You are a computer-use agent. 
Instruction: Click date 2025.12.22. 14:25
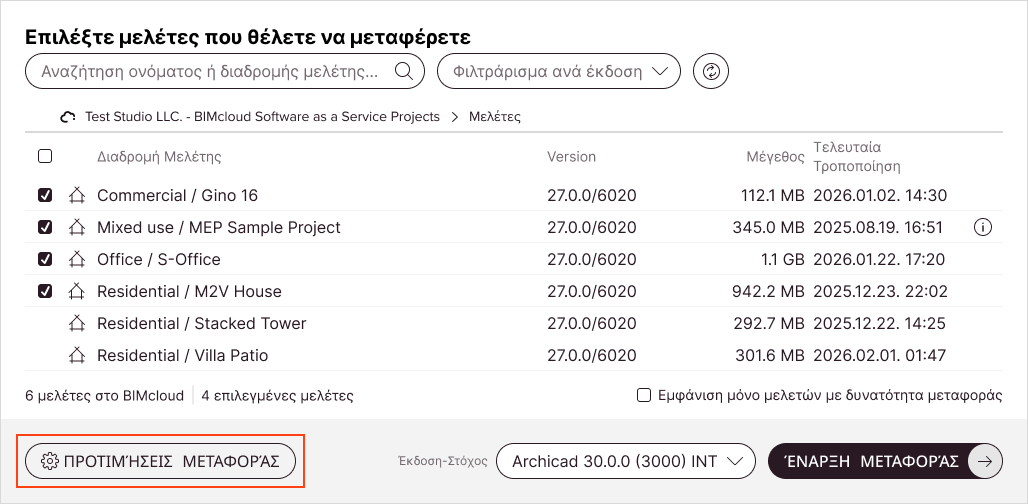[x=879, y=323]
